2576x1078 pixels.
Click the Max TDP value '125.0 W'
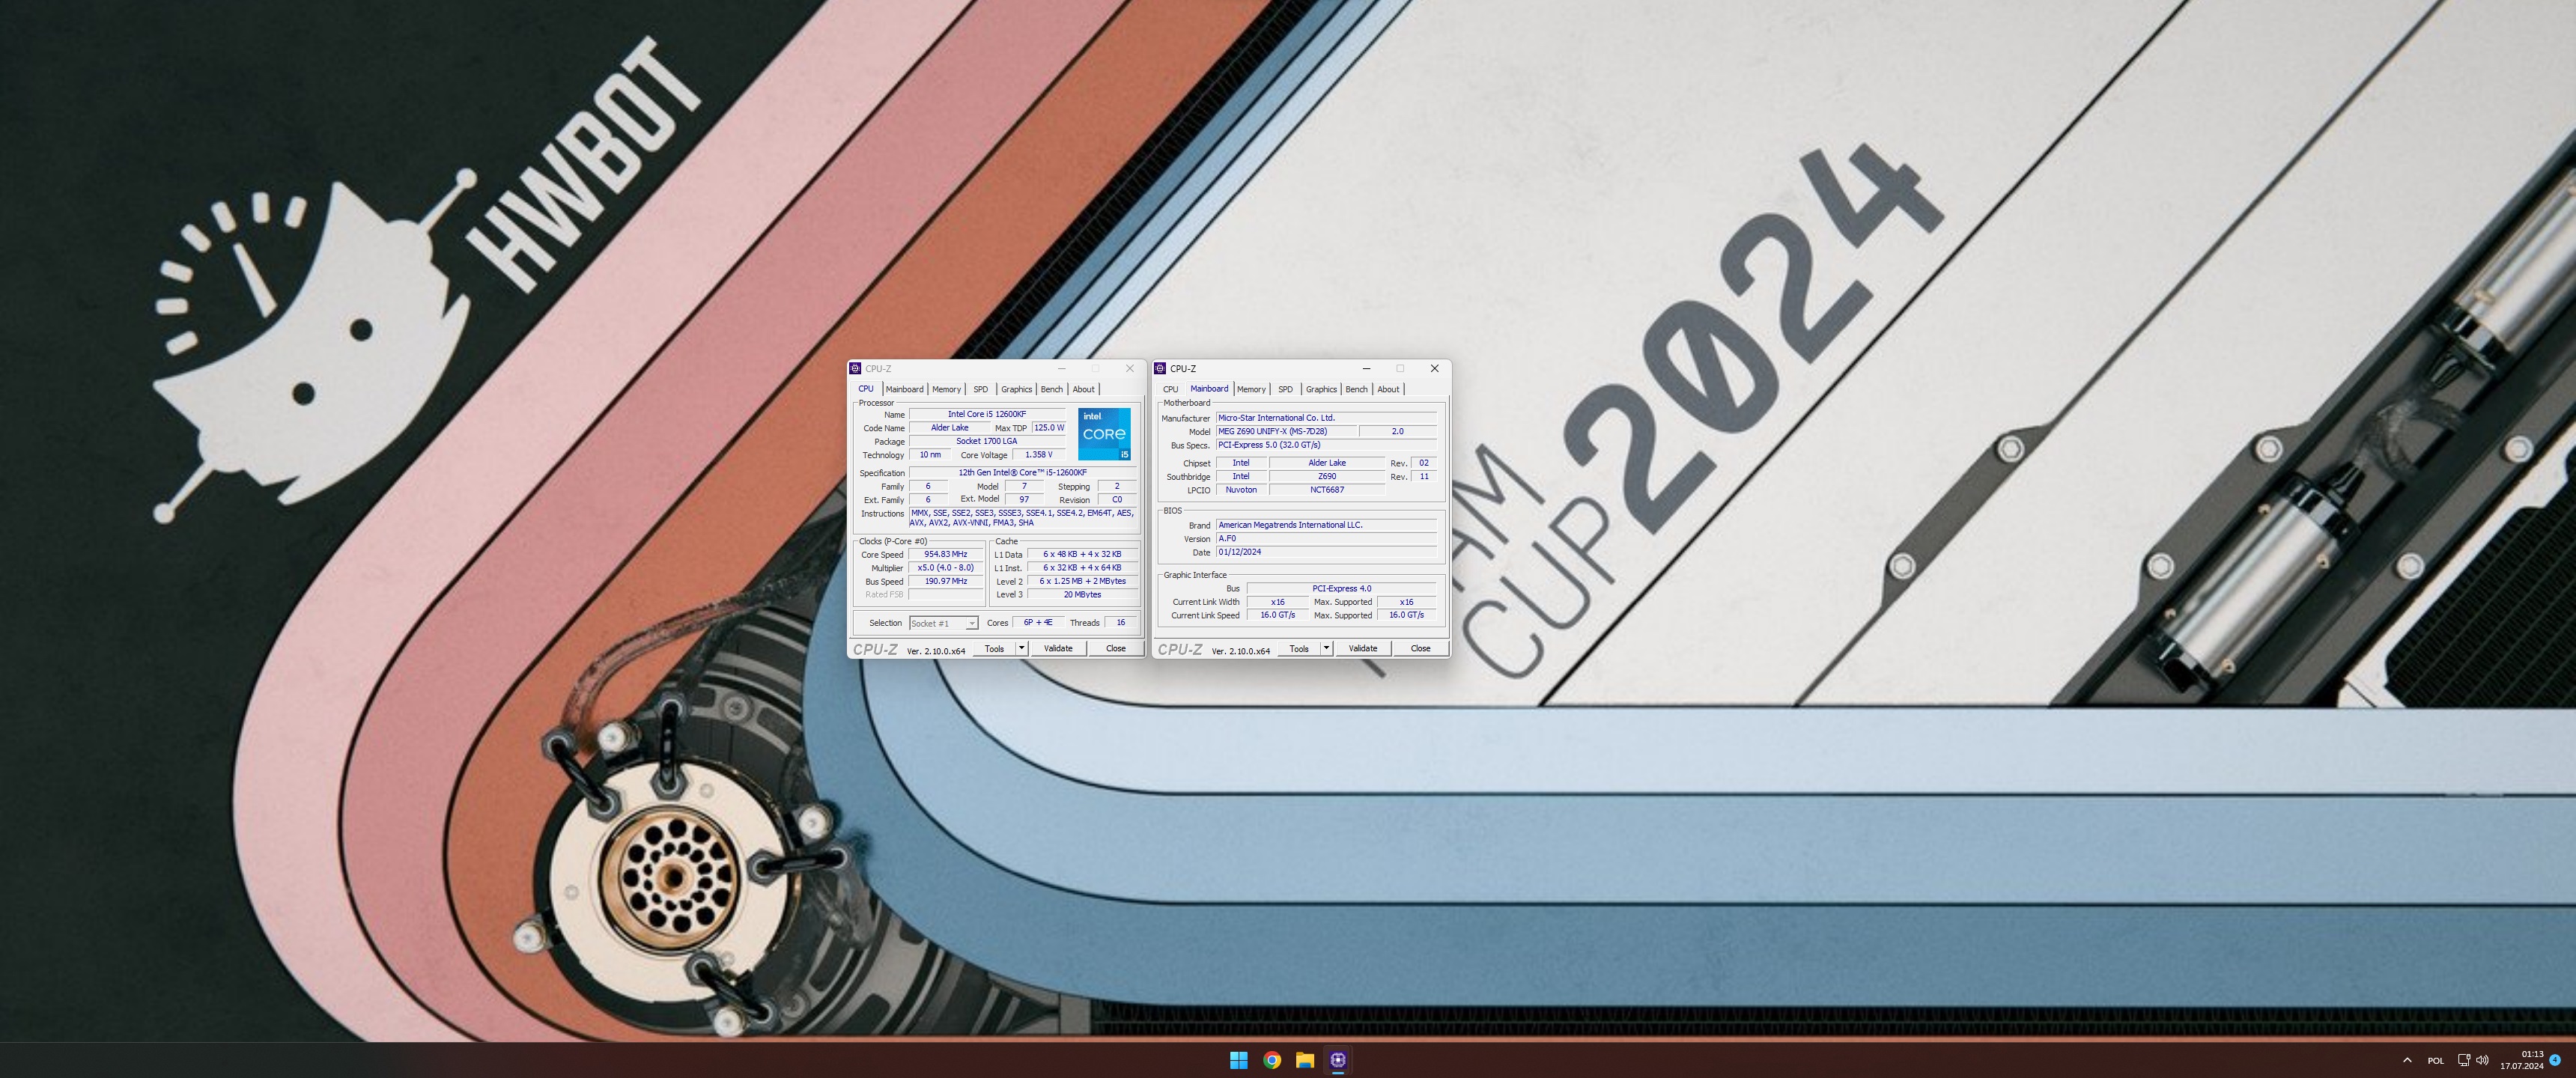(1049, 428)
